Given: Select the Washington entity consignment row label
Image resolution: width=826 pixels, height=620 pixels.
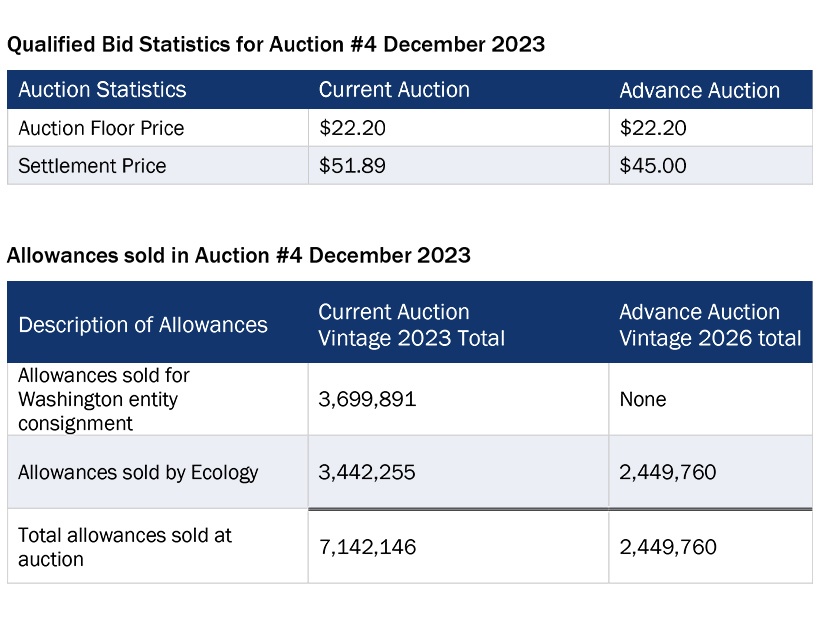Looking at the screenshot, I should 103,399.
